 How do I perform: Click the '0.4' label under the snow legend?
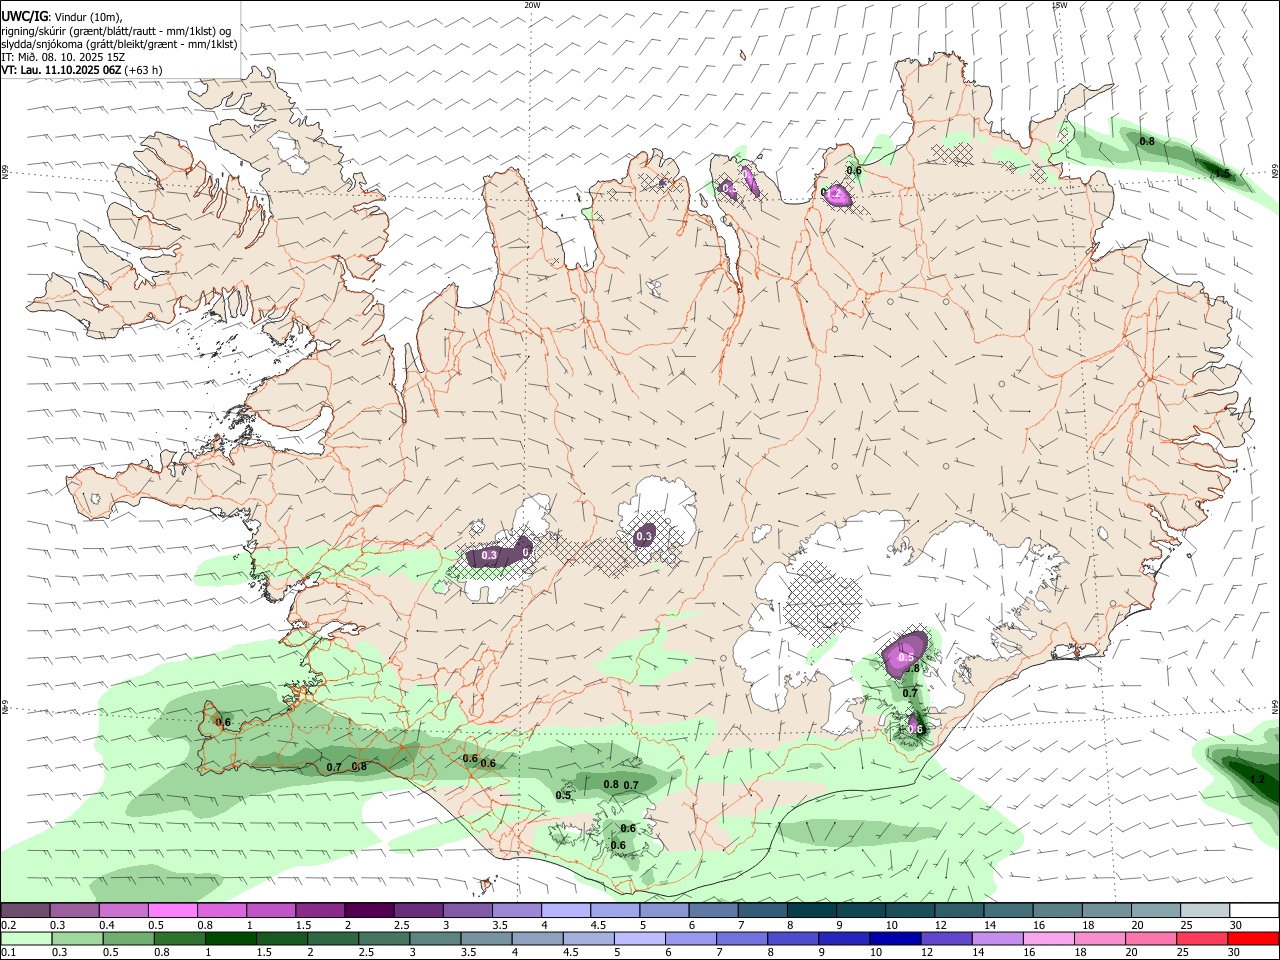coord(107,925)
